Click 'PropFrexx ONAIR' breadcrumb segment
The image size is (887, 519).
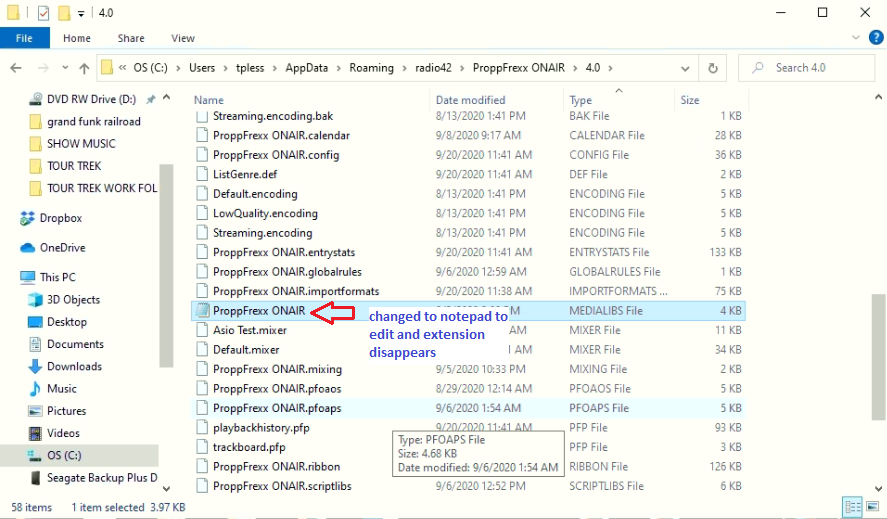[519, 68]
